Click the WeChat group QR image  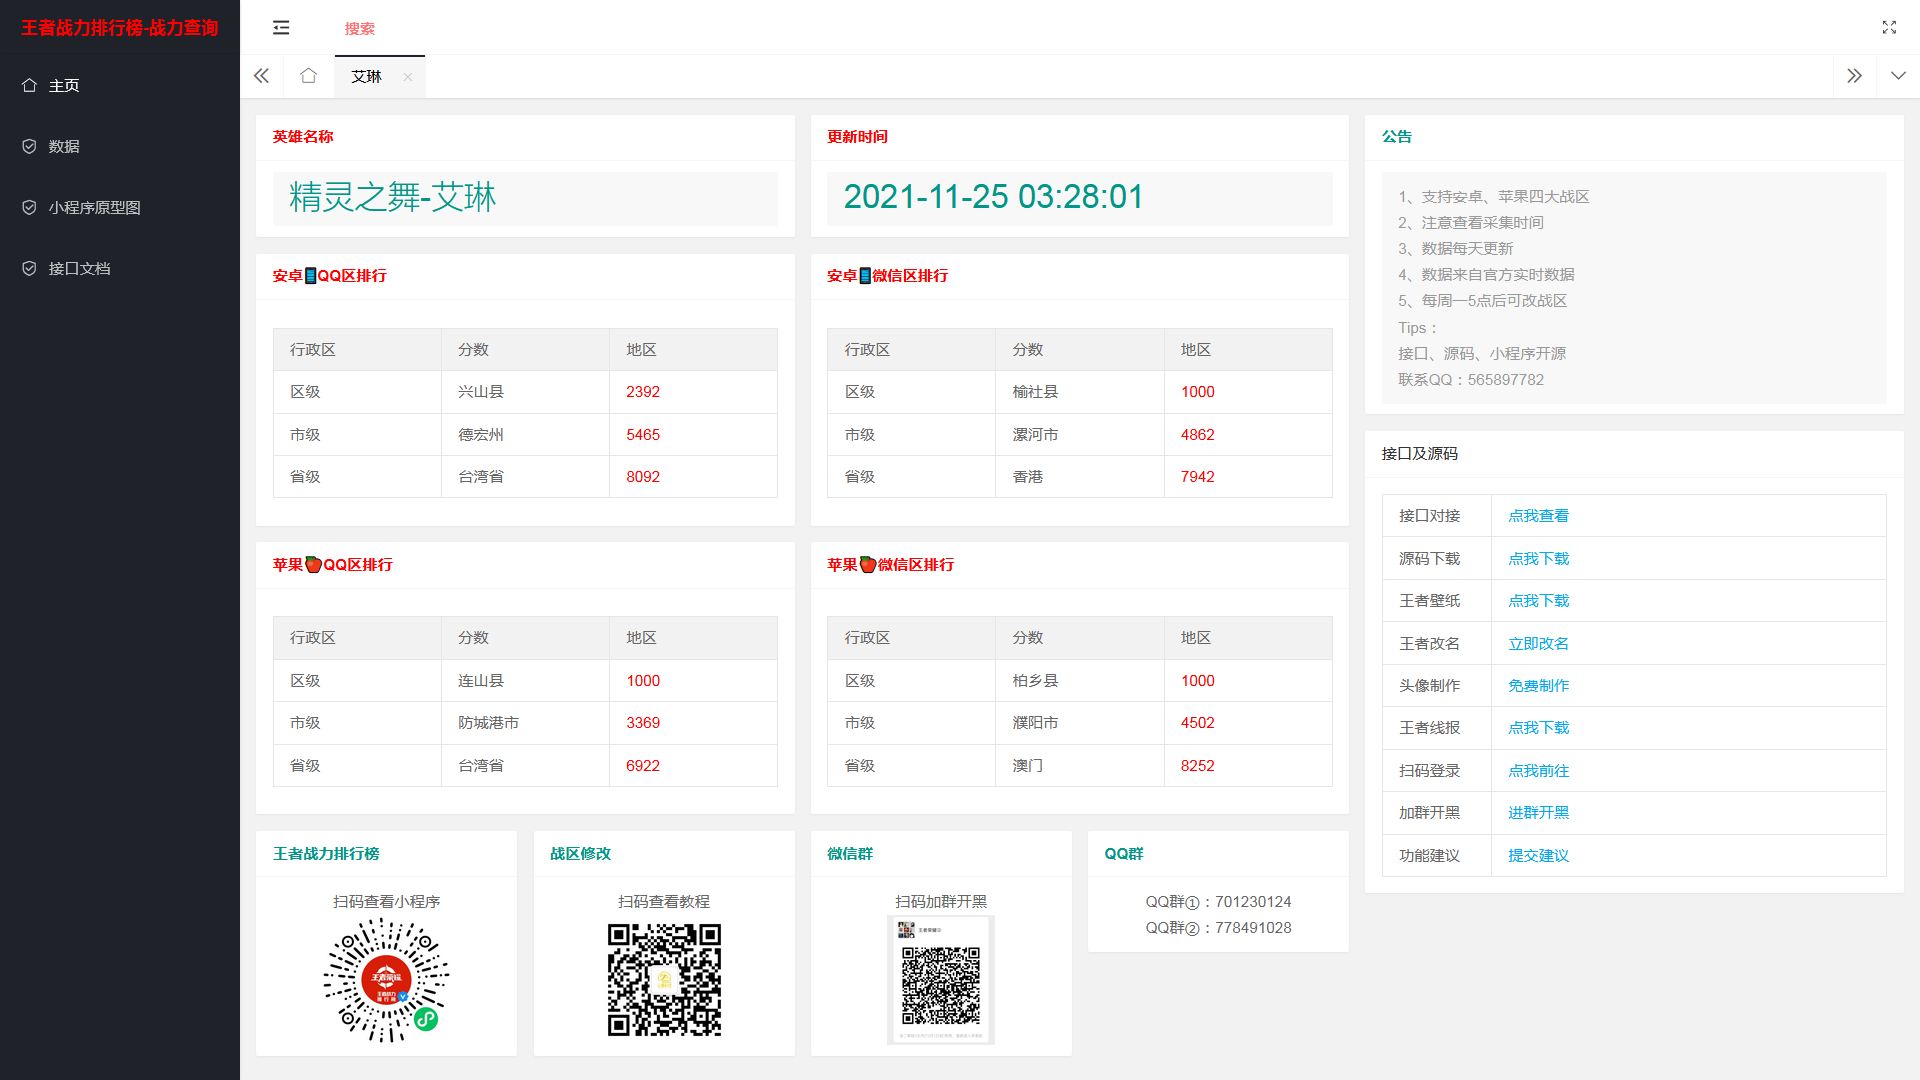[x=941, y=980]
